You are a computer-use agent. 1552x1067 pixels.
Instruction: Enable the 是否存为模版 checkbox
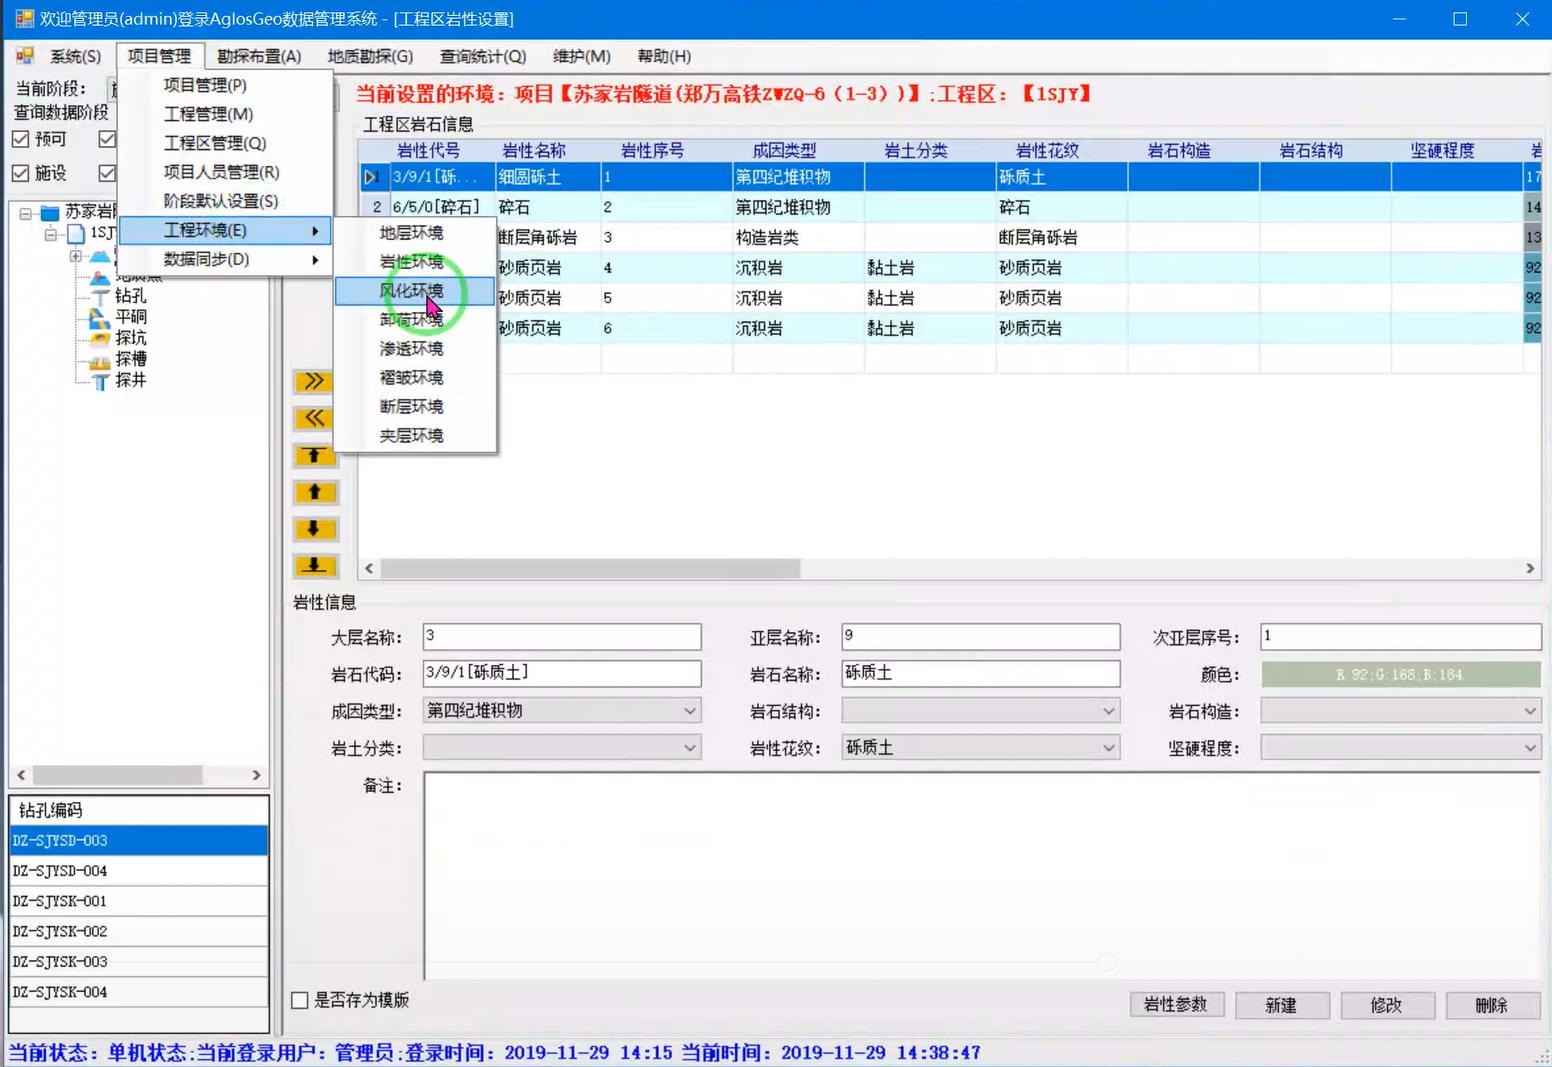point(300,1000)
